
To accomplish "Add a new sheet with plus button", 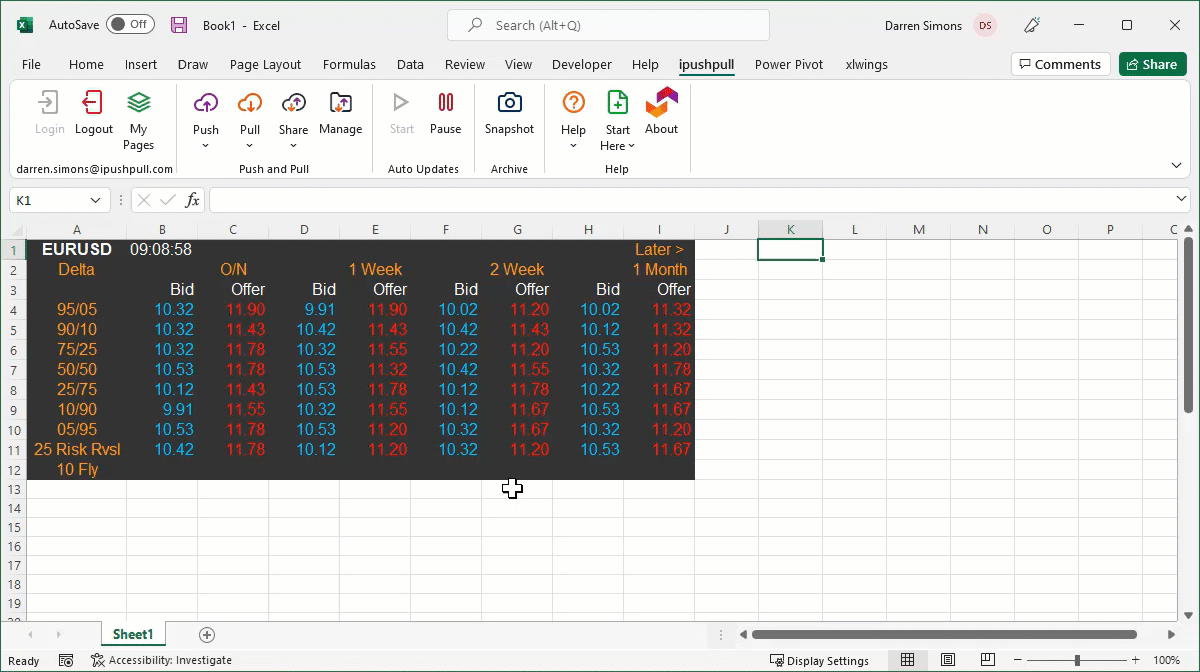I will click(207, 635).
